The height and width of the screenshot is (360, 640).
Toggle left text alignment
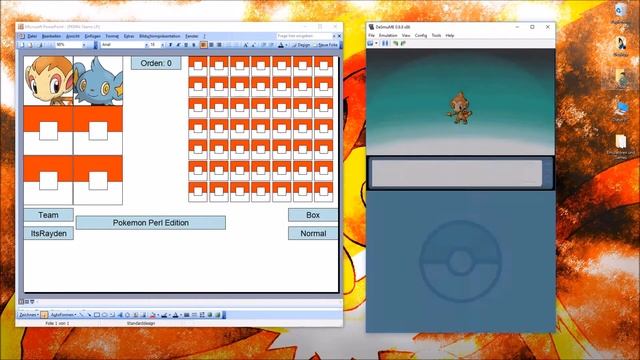(203, 45)
